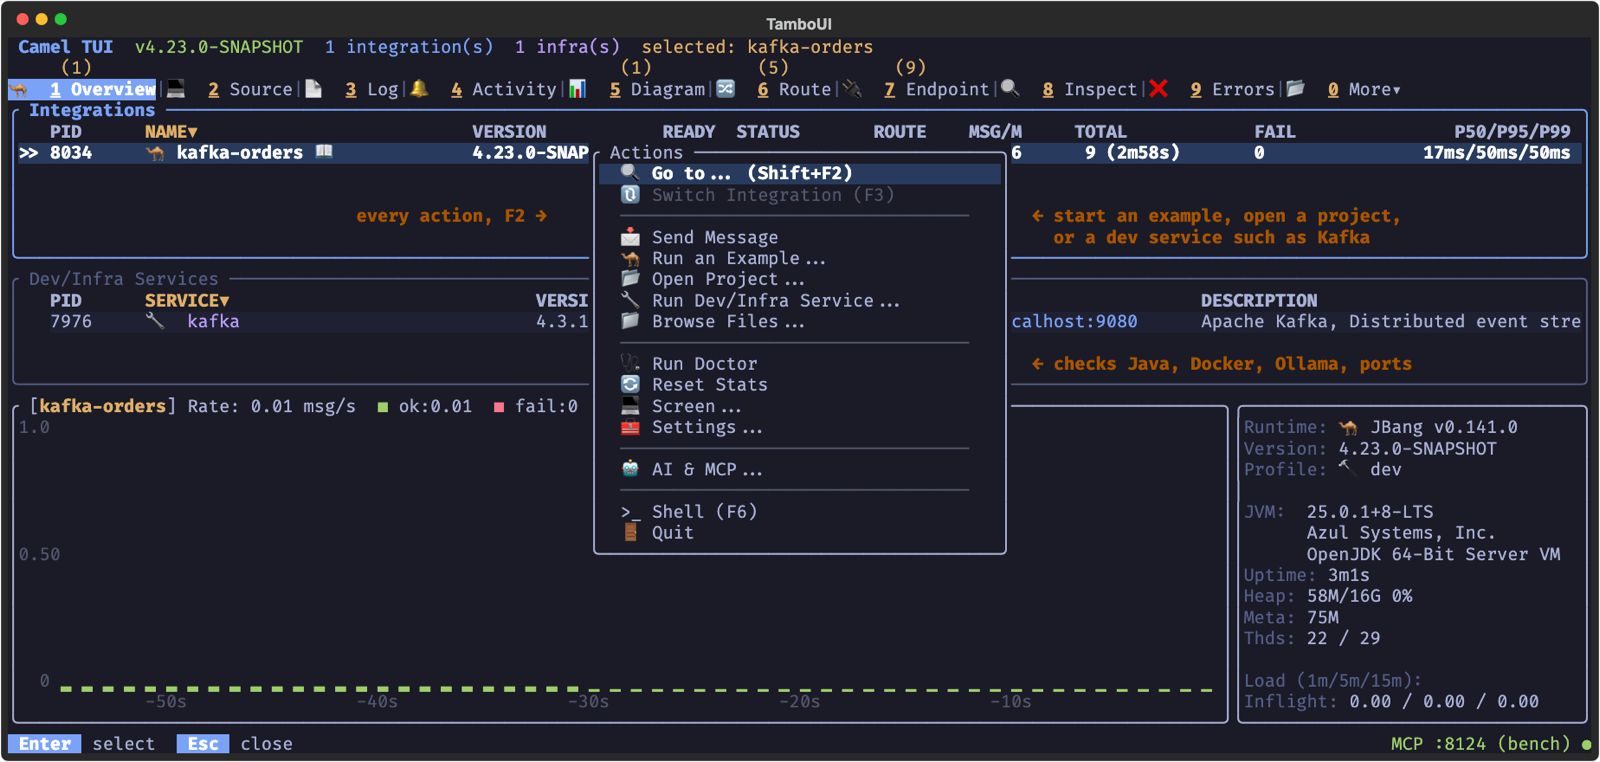
Task: Click the red X icon before Errors
Action: [x=1159, y=89]
